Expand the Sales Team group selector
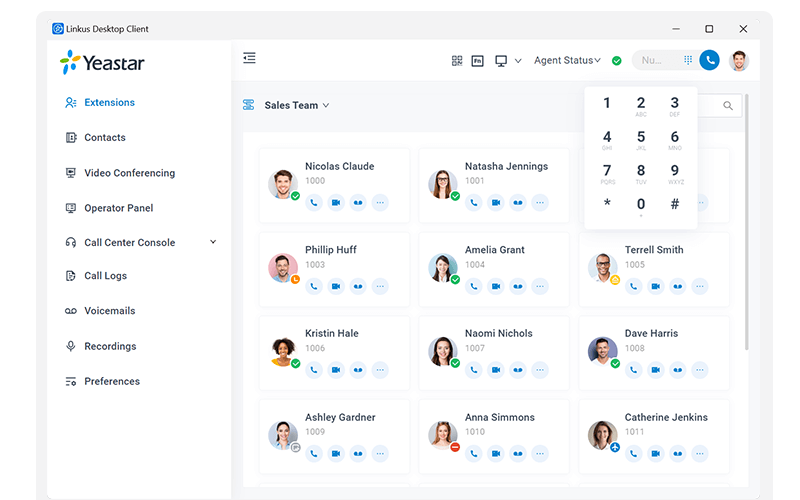 tap(296, 105)
